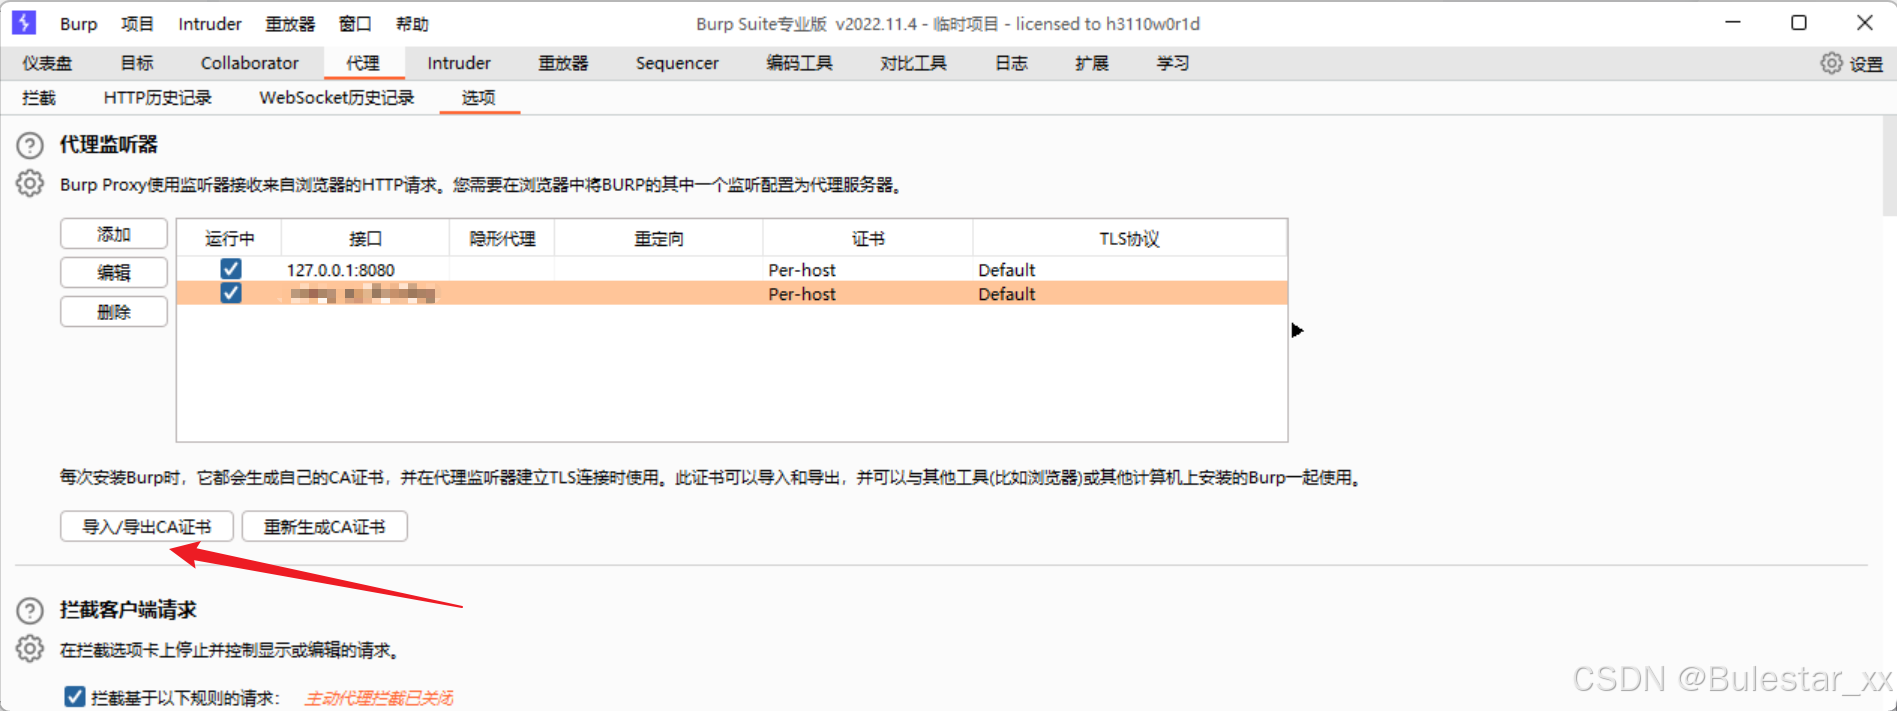Viewport: 1897px width, 711px height.
Task: Select the 选项 sub-tab
Action: coord(479,98)
